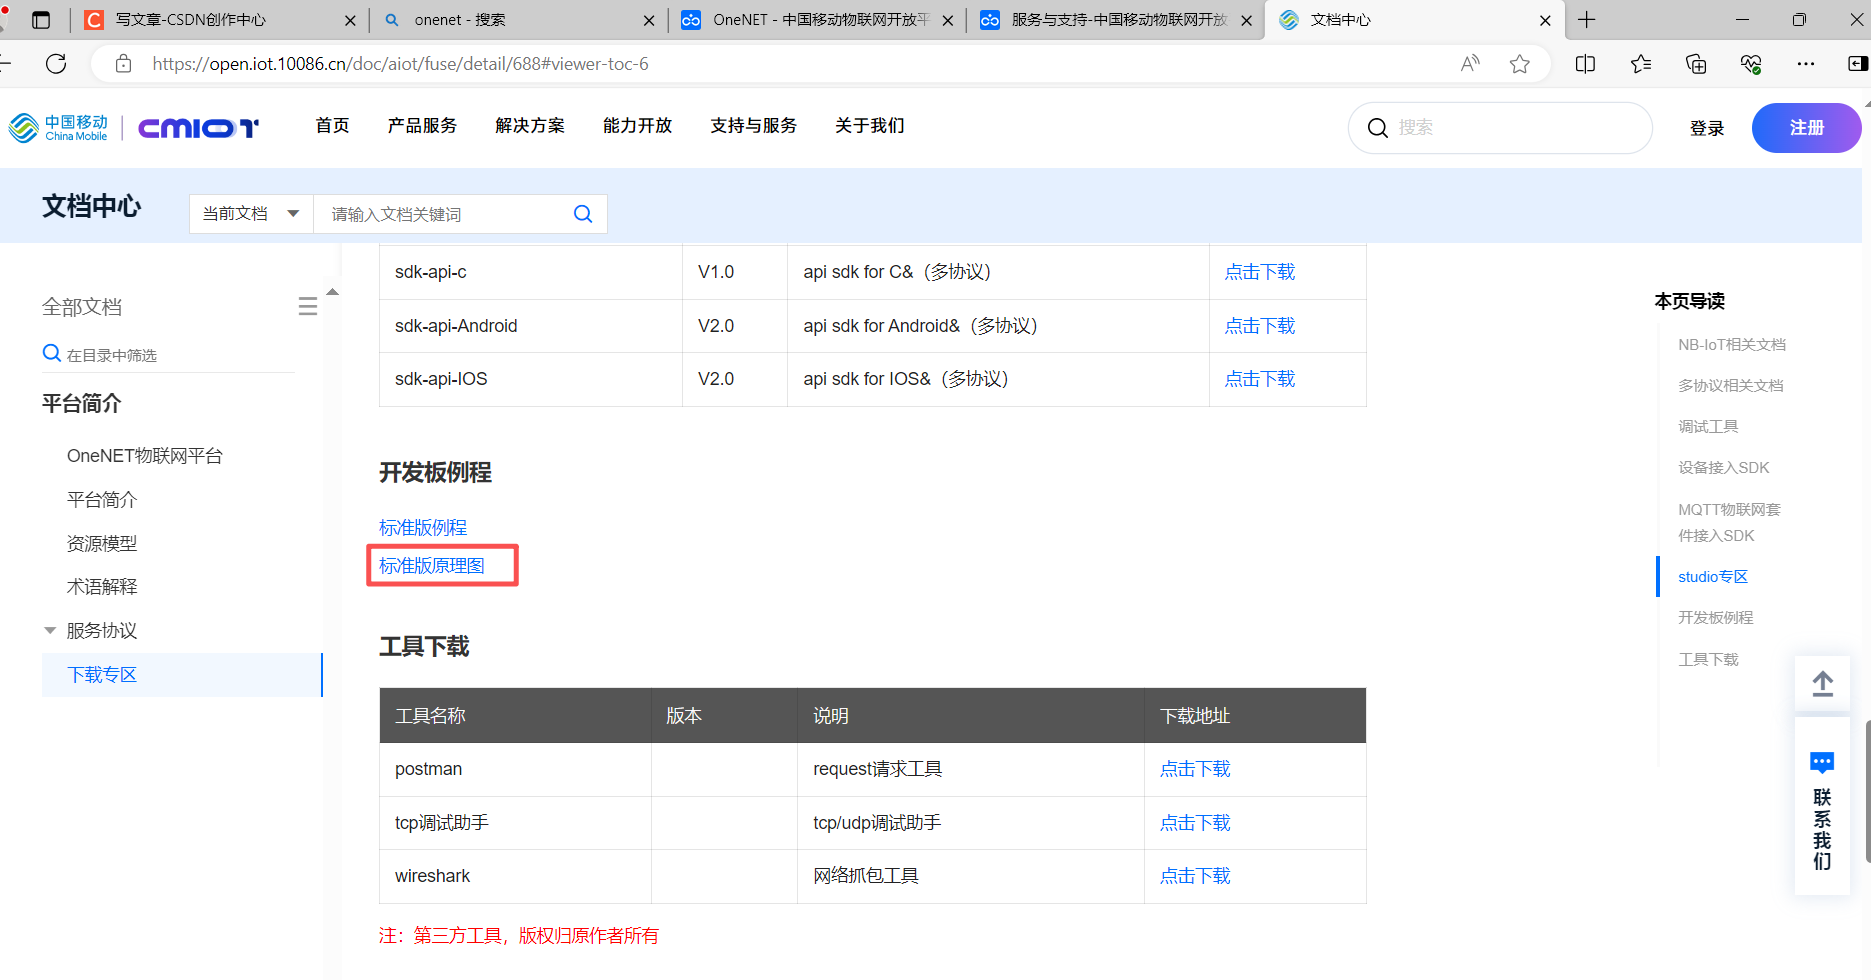Download sdk-api-IOS via 点击下载
This screenshot has width=1871, height=980.
coord(1260,379)
